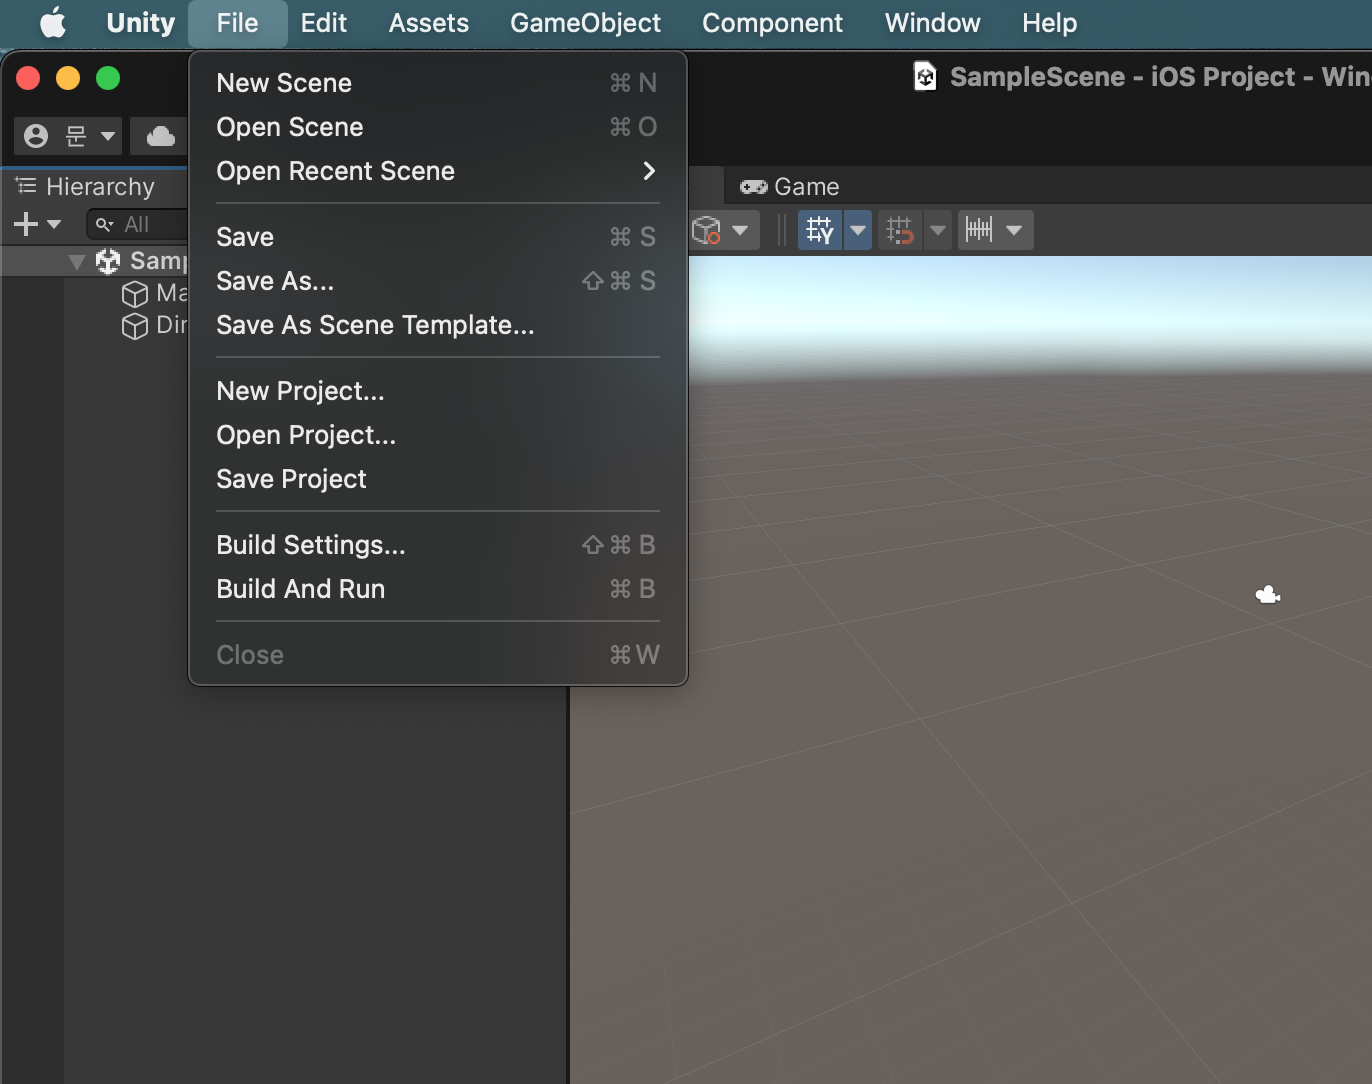Open the grid axis dropdown arrow
Screen dimensions: 1372x1084
pos(858,230)
